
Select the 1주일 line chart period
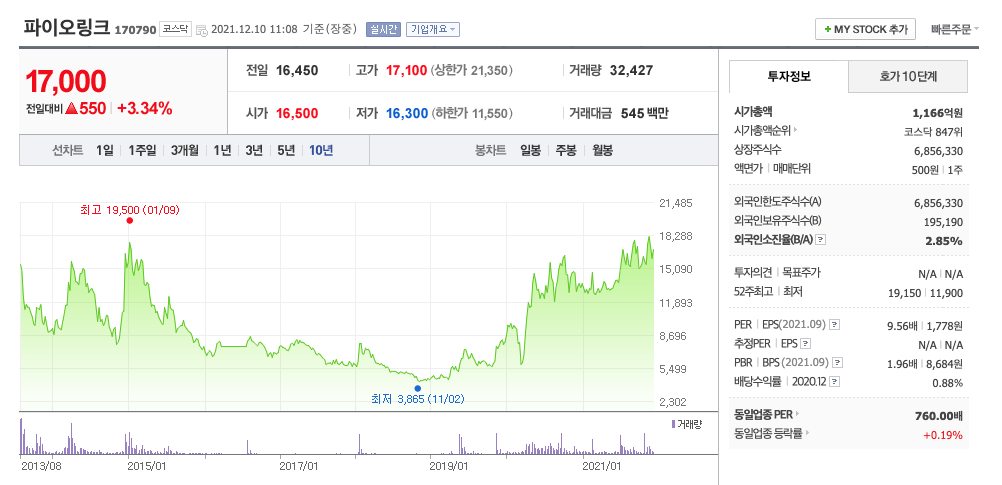(x=142, y=151)
